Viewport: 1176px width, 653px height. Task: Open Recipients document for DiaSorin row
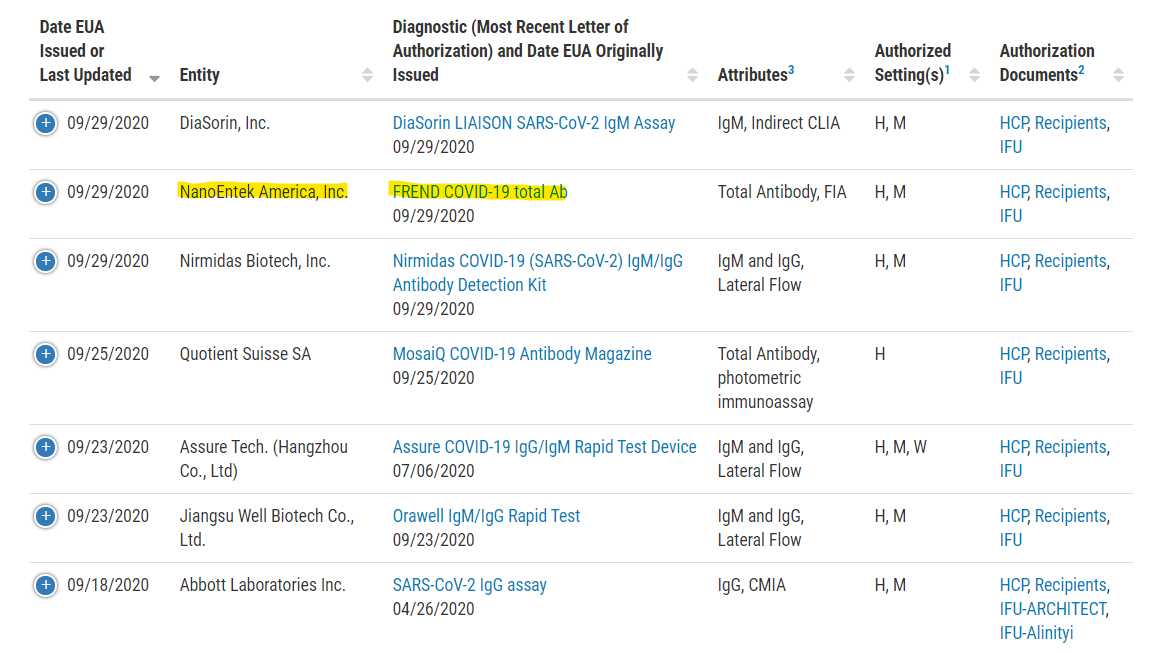[x=1071, y=123]
